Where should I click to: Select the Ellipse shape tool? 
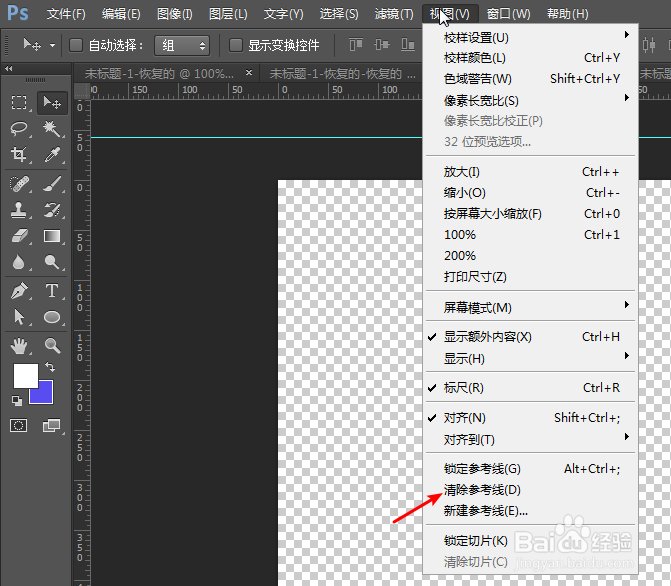(x=52, y=317)
